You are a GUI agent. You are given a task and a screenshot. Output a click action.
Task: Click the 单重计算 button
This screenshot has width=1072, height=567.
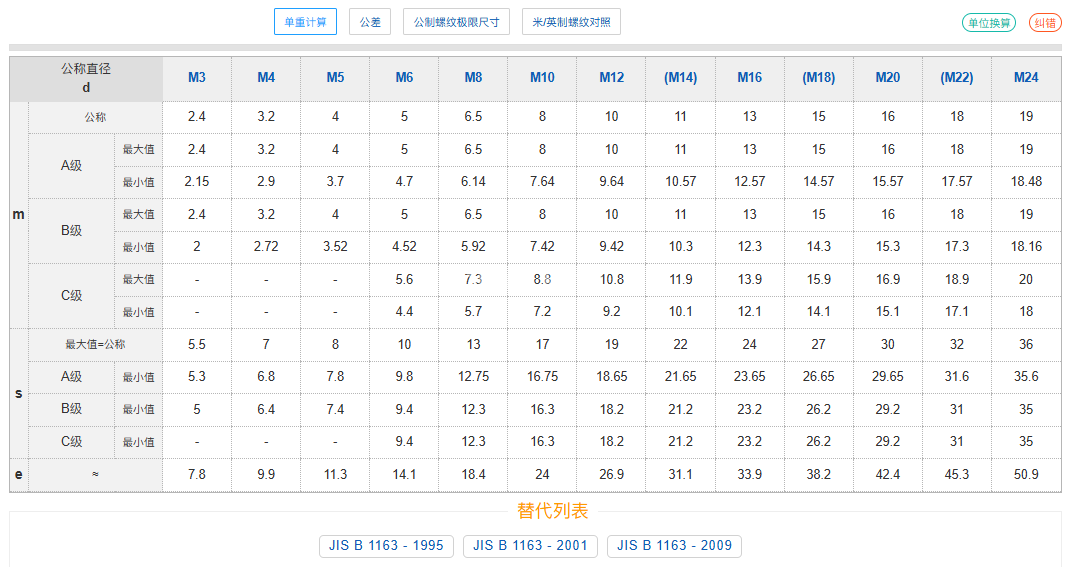click(x=305, y=22)
